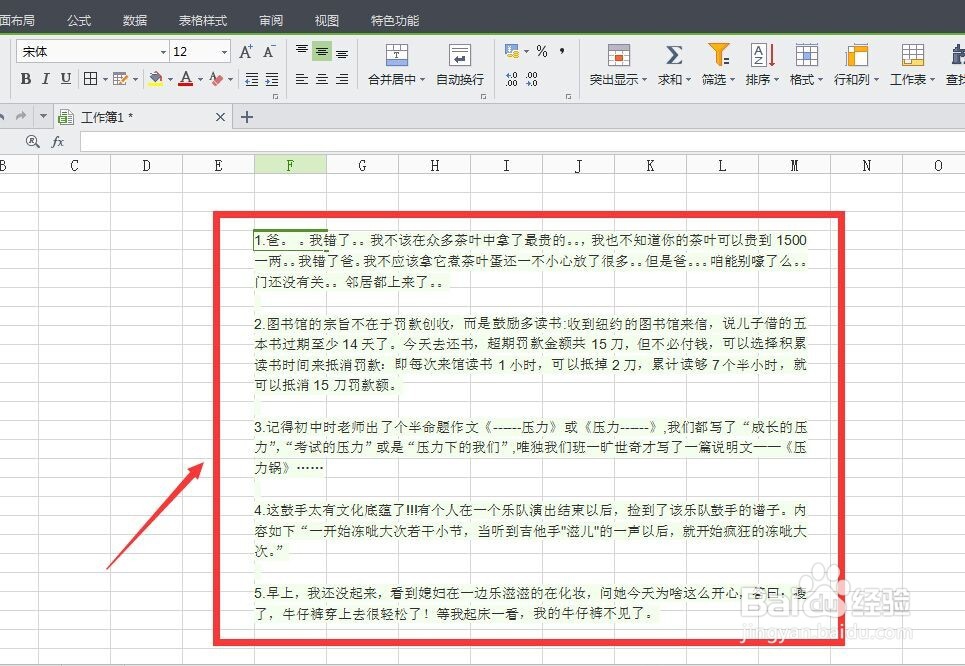Click the increase font size button
965x666 pixels.
247,52
